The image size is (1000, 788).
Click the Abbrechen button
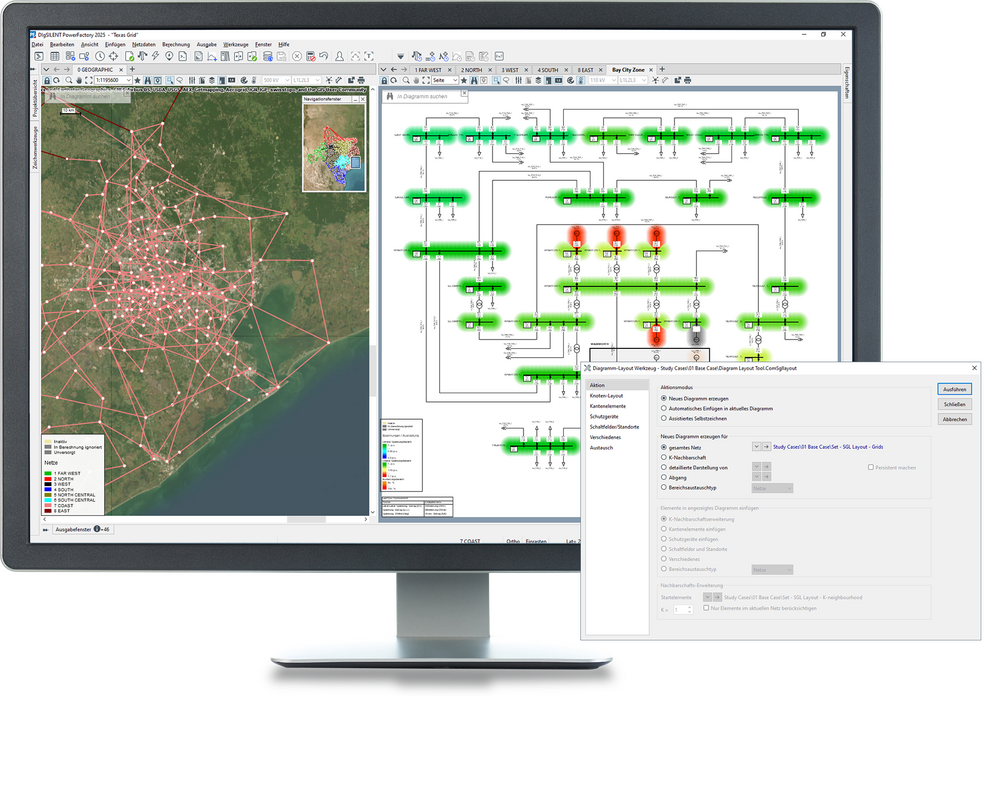[x=954, y=419]
